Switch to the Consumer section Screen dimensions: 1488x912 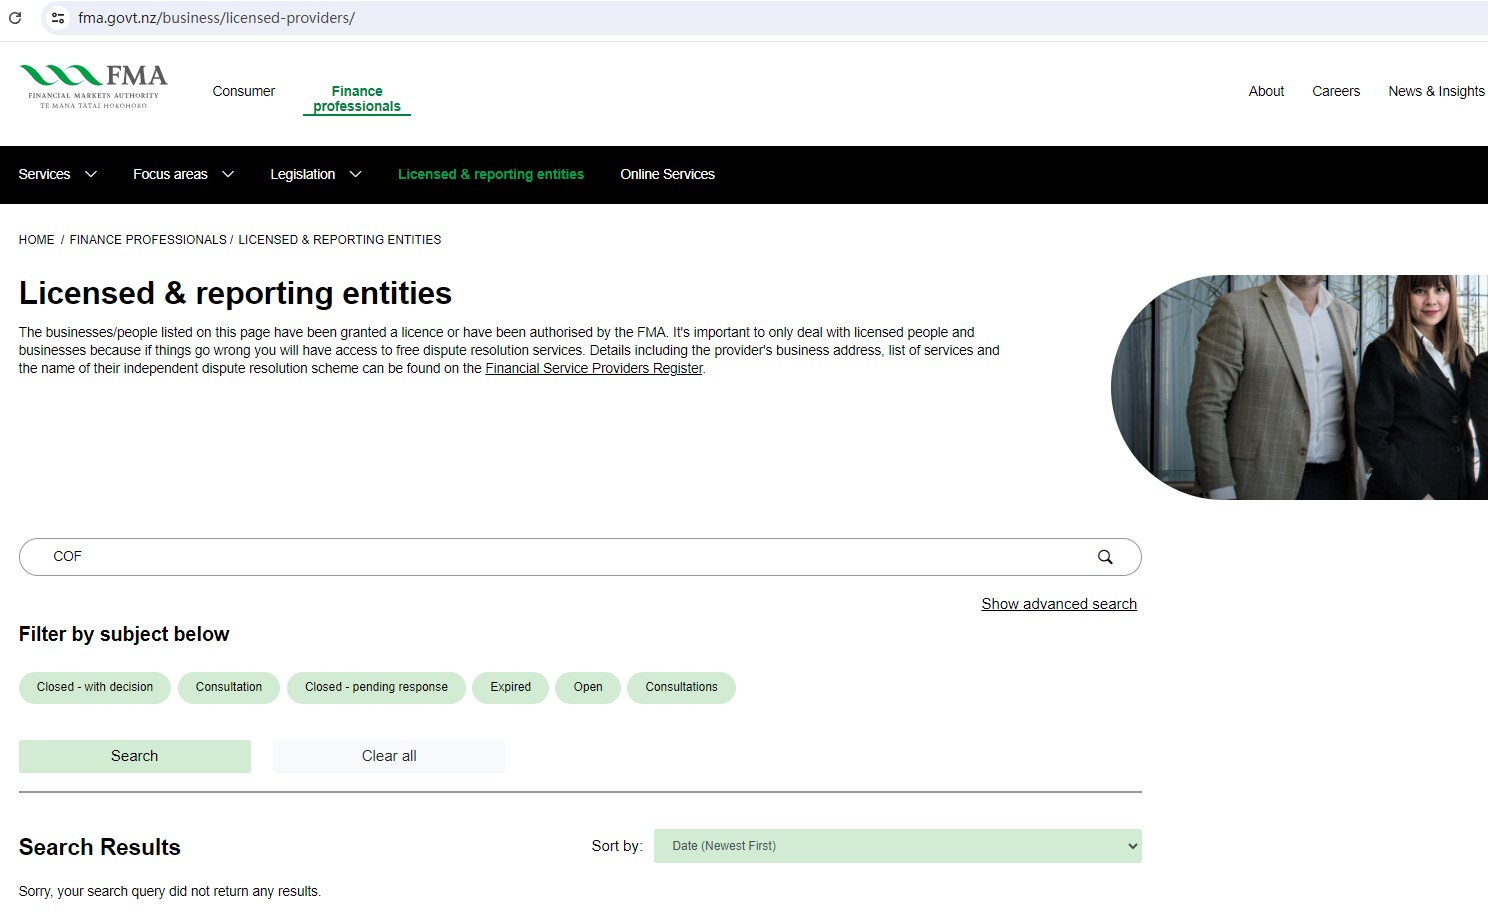(x=244, y=91)
